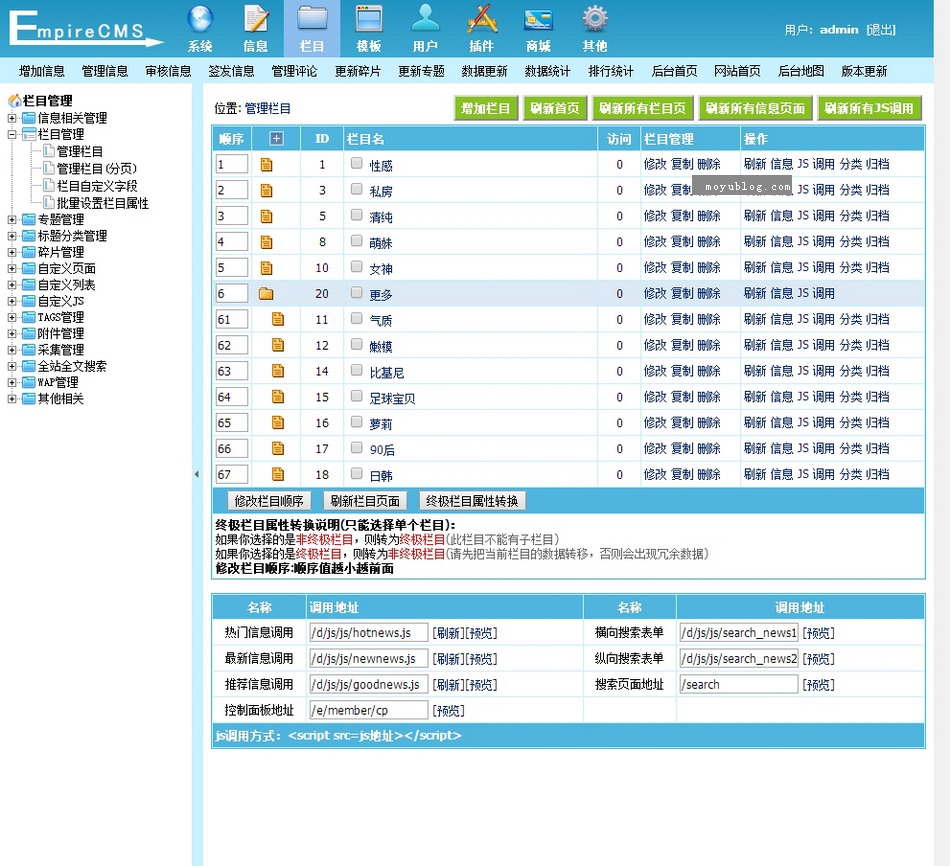Viewport: 950px width, 866px height.
Task: Open the 插件 tools icon
Action: point(482,19)
